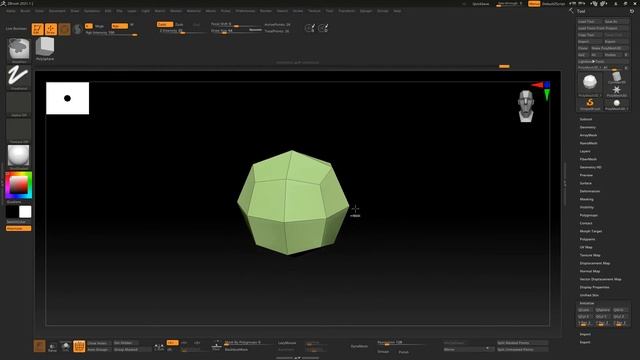Toggle the orange Zadd button
Screen dimensions: 640x360
click(165, 24)
